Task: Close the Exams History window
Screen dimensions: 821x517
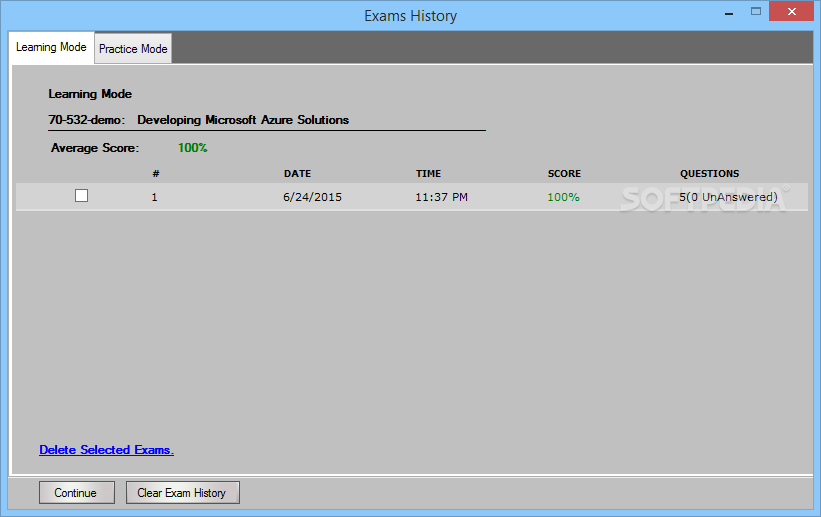Action: (x=792, y=11)
